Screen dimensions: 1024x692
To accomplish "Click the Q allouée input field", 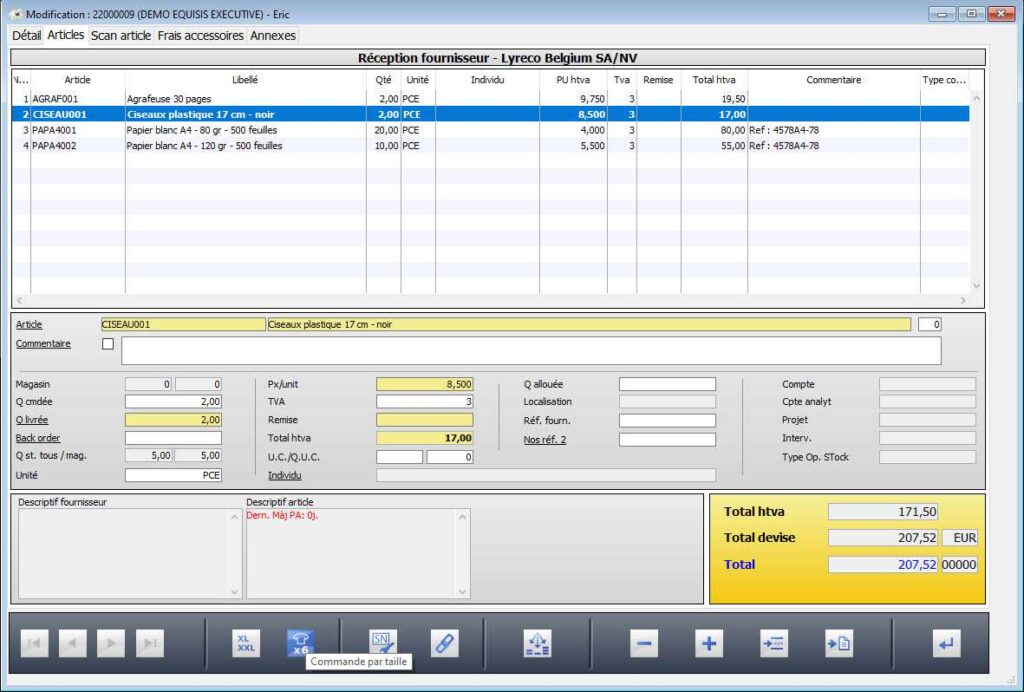I will click(x=667, y=385).
